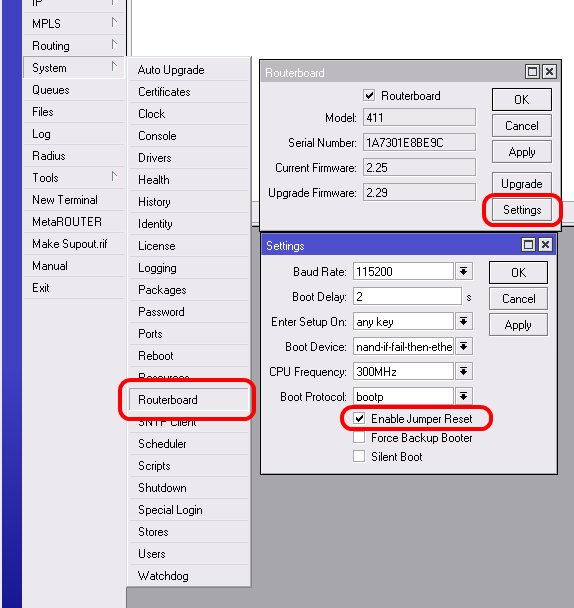Maximize the Settings dialog window

(x=528, y=245)
